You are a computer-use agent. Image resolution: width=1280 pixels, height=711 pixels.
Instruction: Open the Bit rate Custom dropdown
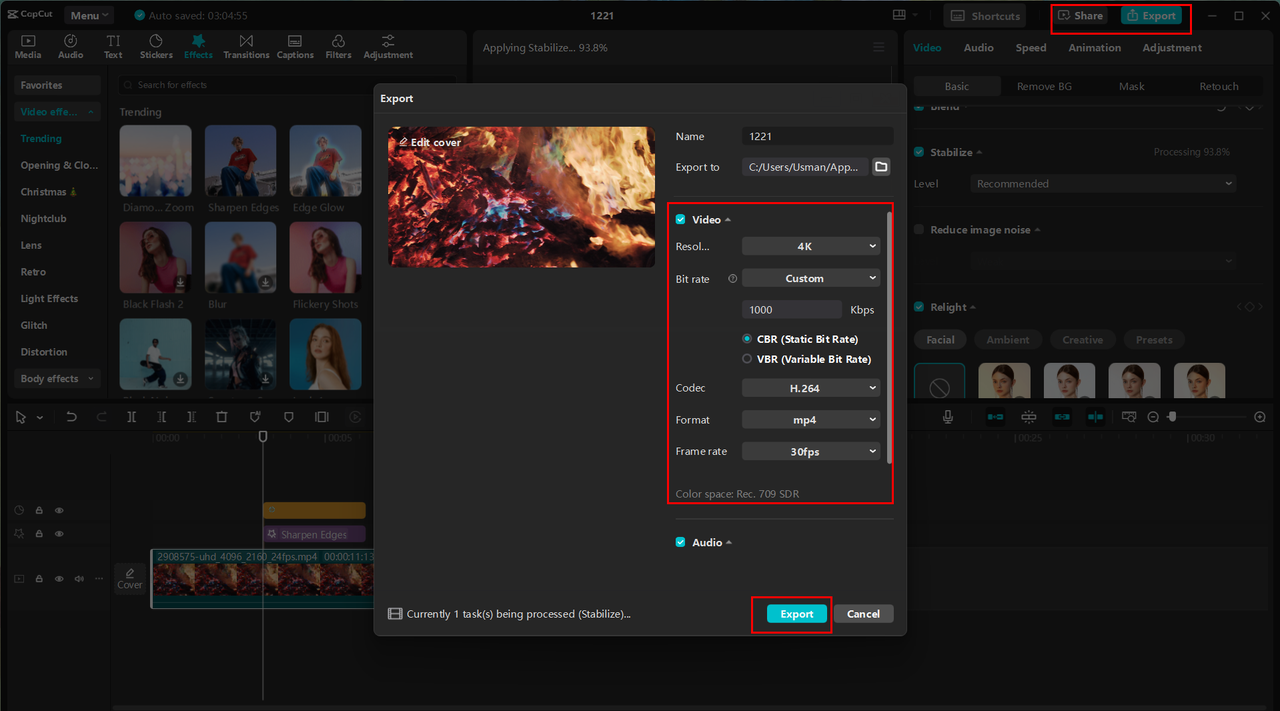pos(811,278)
